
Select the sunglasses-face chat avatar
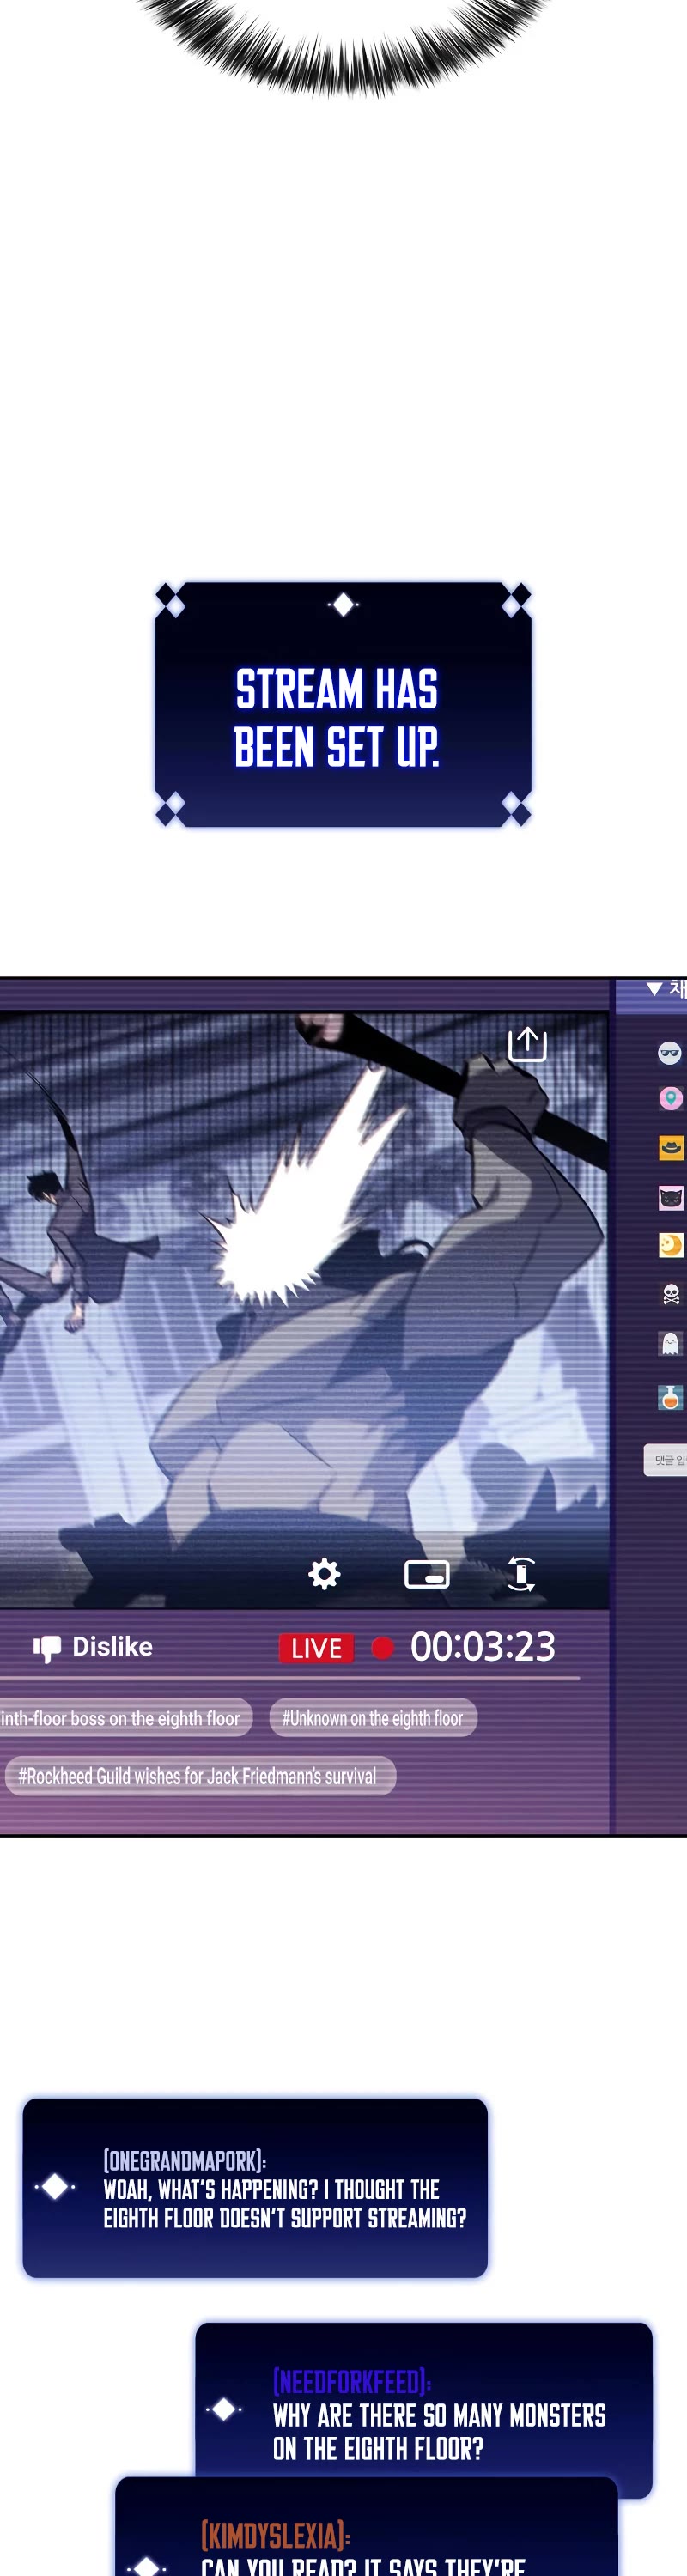coord(669,1052)
